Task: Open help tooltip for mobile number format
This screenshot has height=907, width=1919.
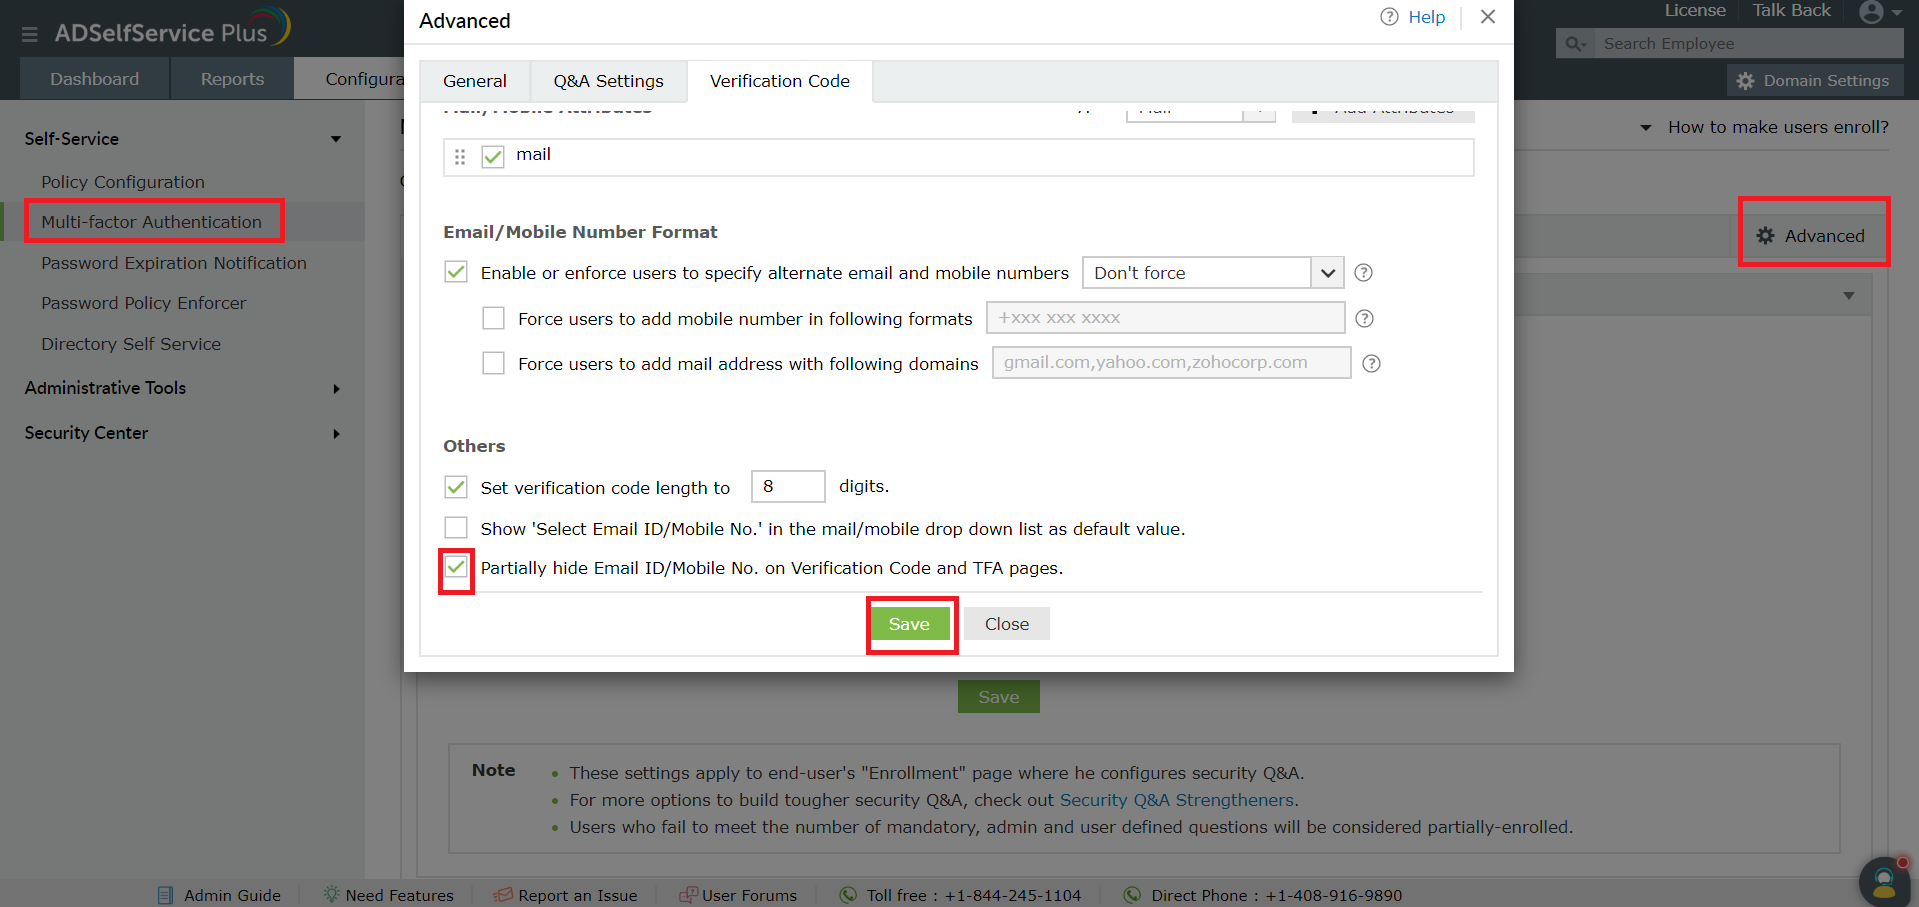Action: point(1364,319)
